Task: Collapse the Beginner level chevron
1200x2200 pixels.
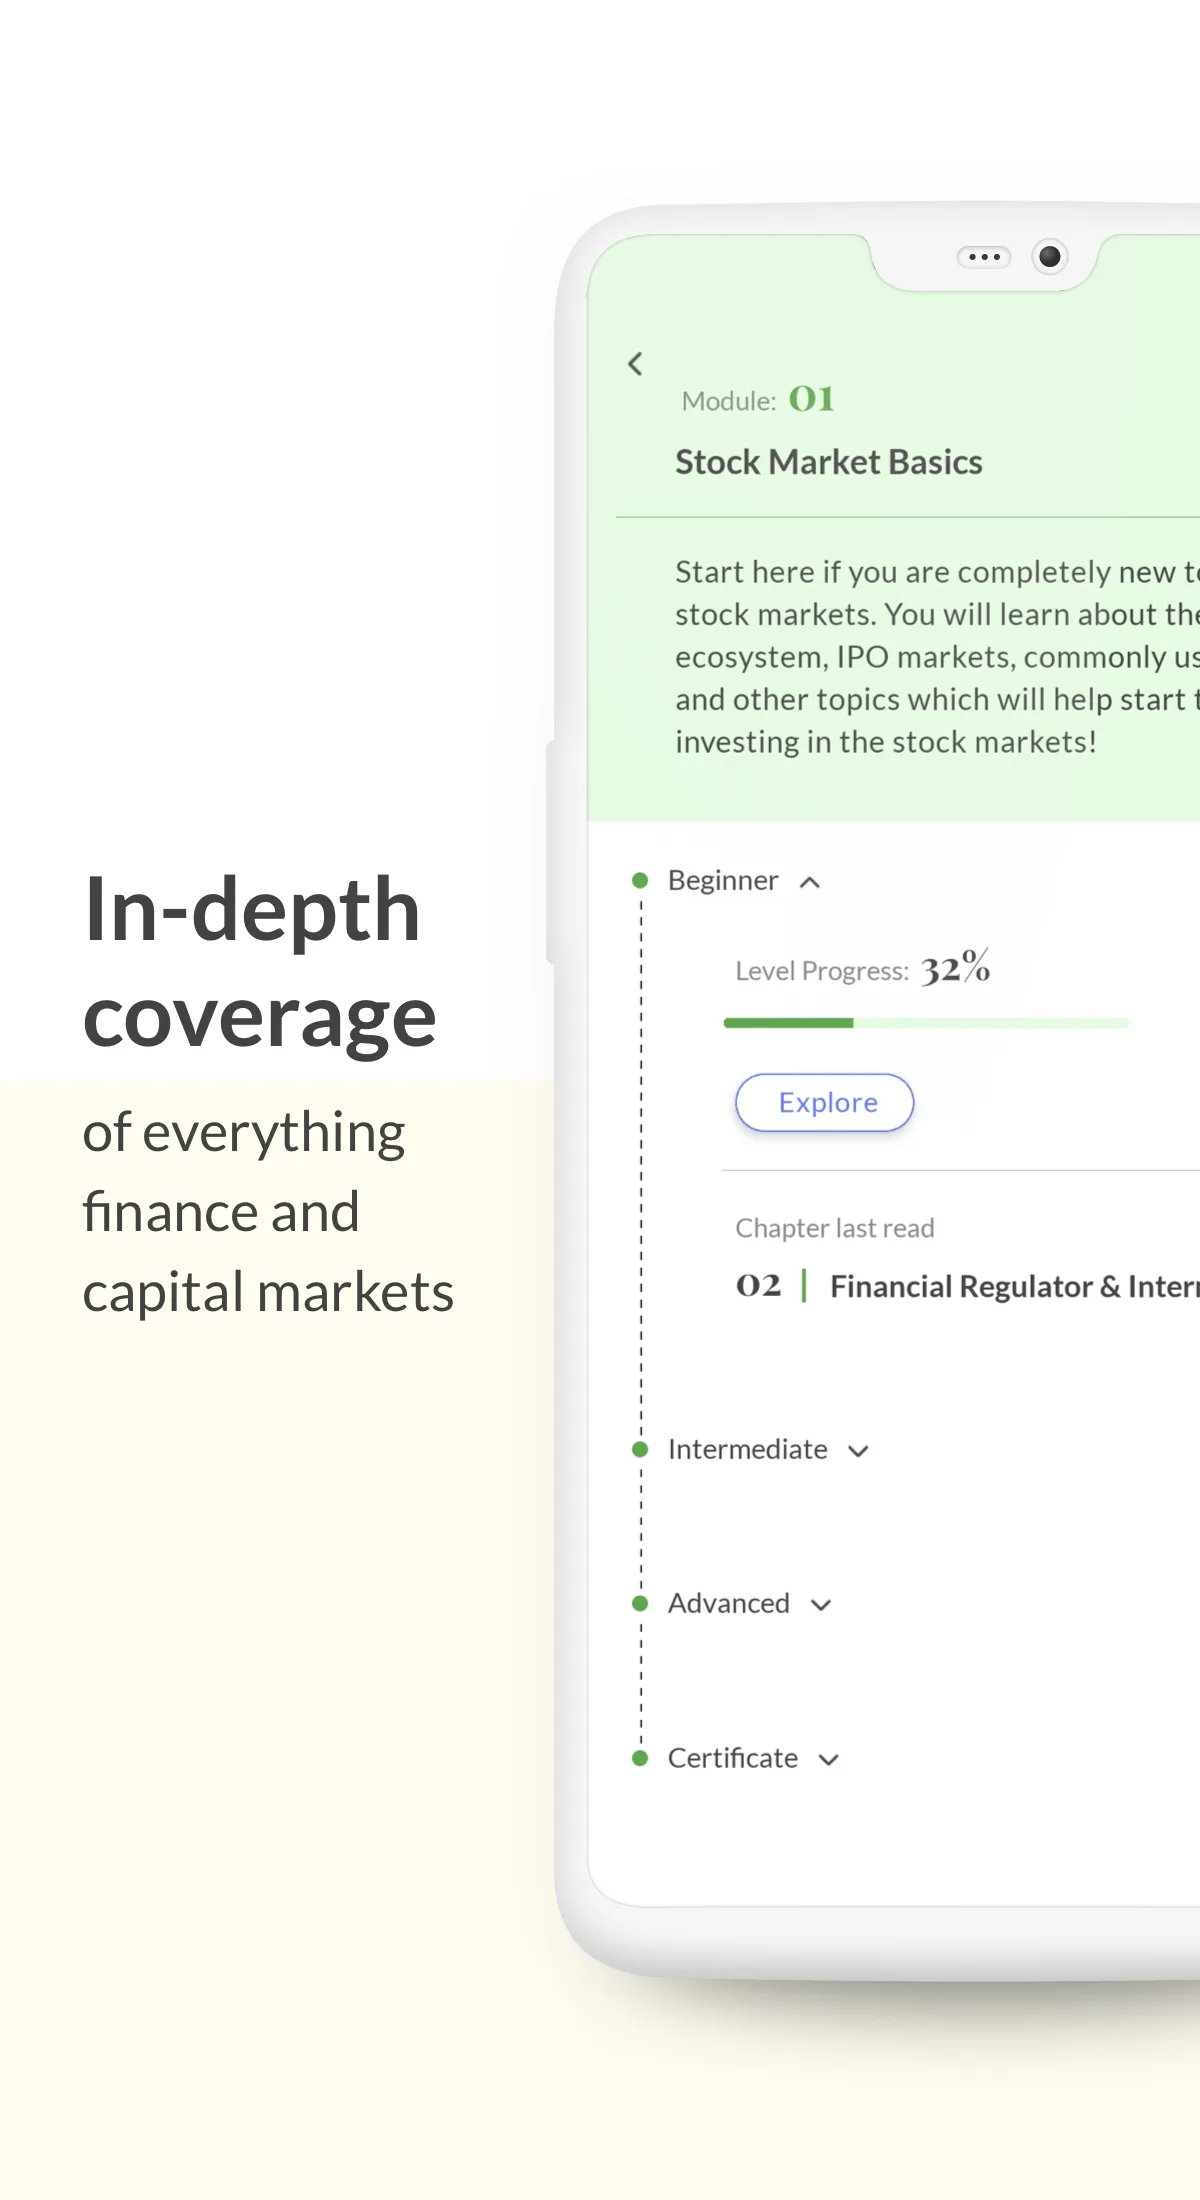Action: point(810,882)
